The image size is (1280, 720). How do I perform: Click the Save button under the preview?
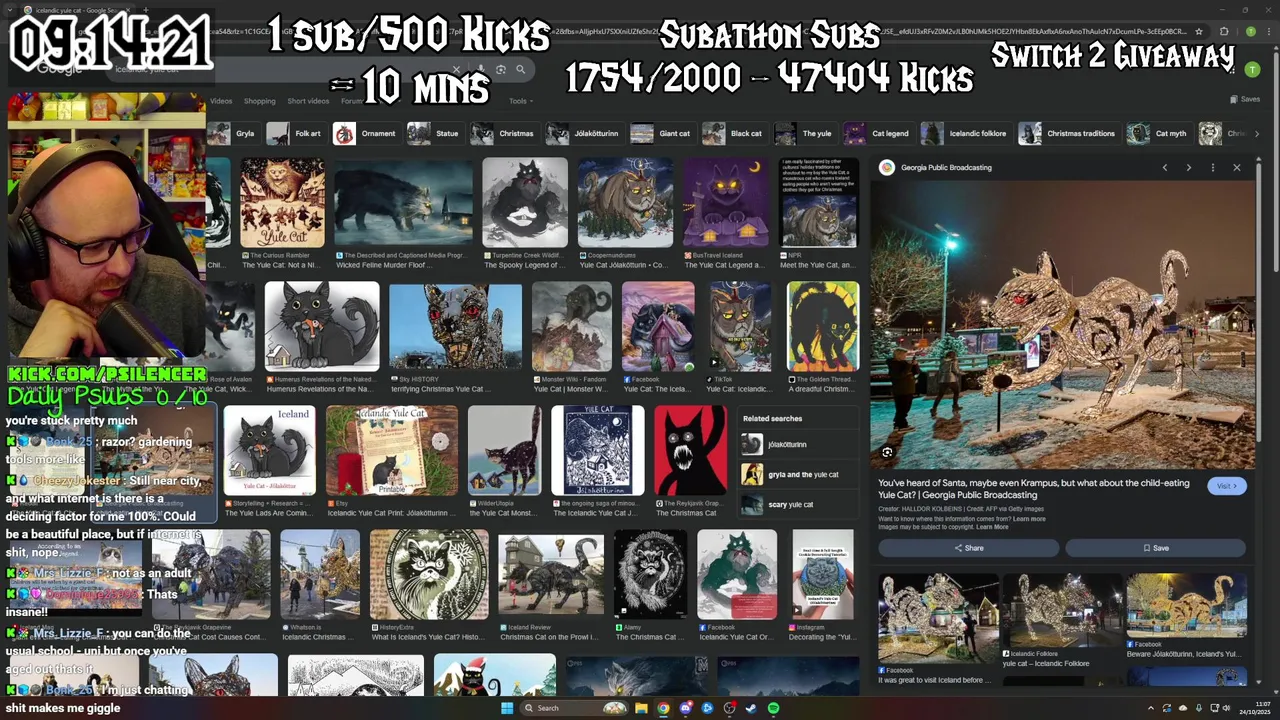[1155, 548]
